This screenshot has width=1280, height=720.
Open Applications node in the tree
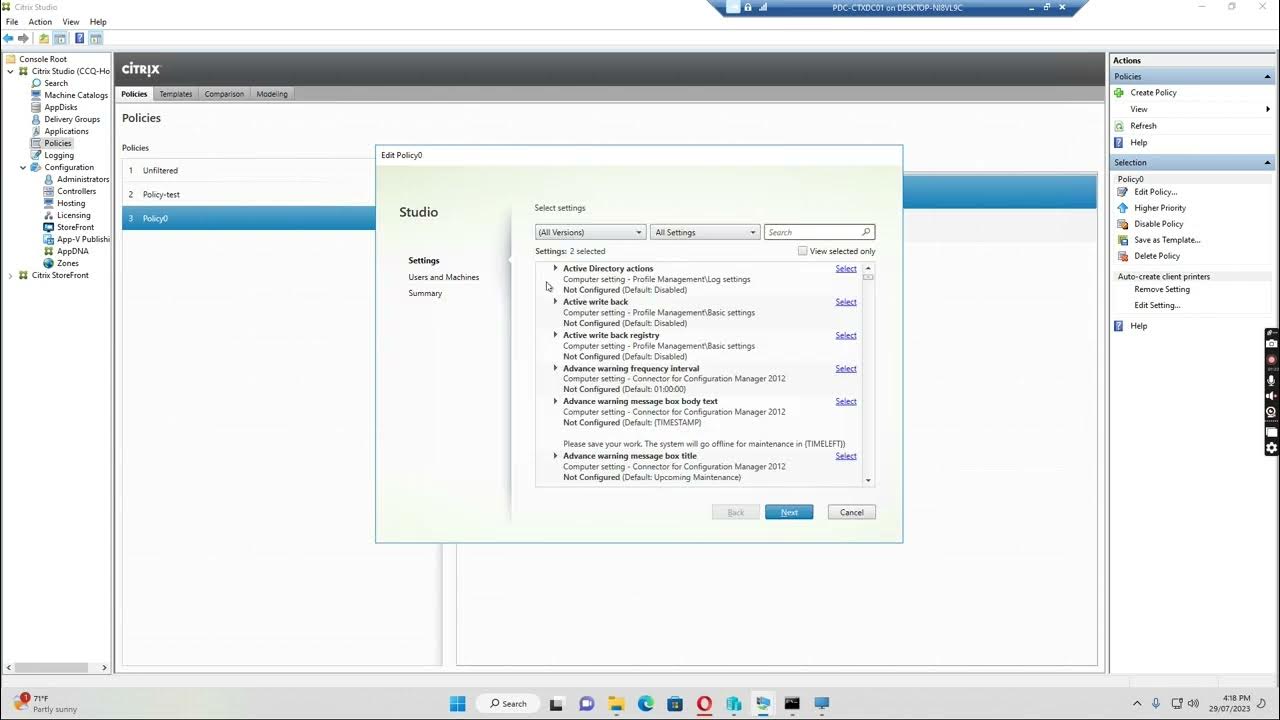point(66,131)
